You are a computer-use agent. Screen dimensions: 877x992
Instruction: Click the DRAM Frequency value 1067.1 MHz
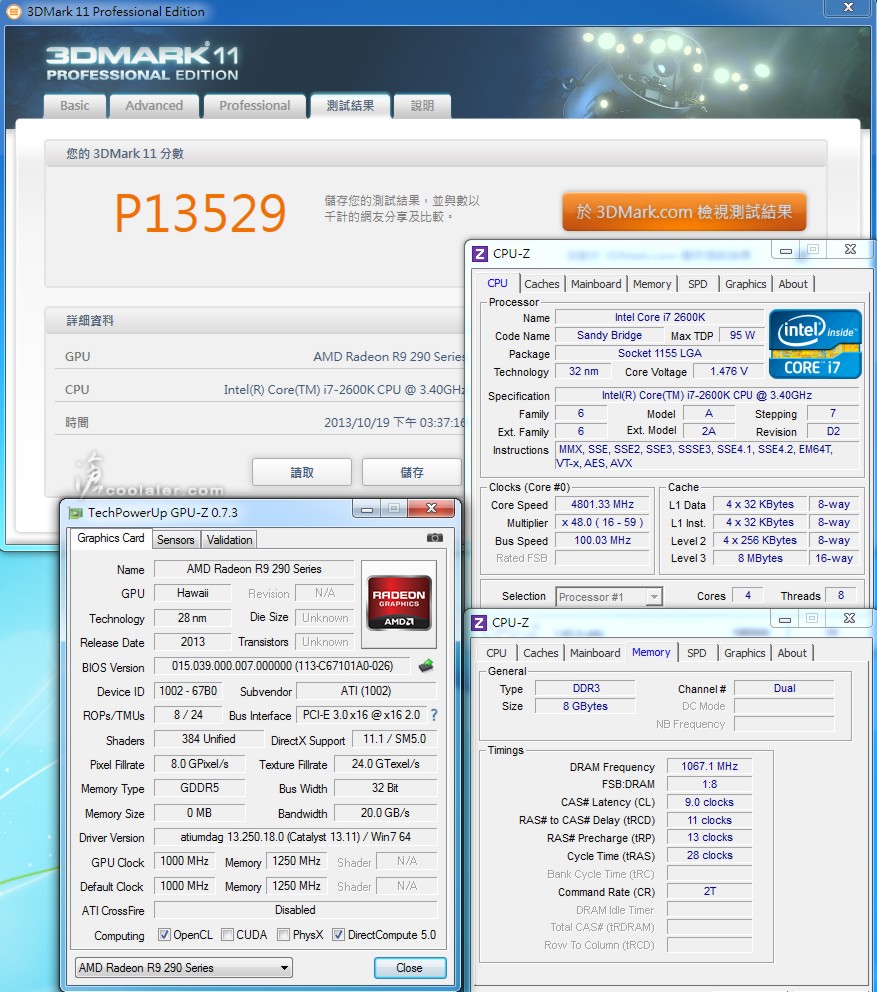pos(709,766)
